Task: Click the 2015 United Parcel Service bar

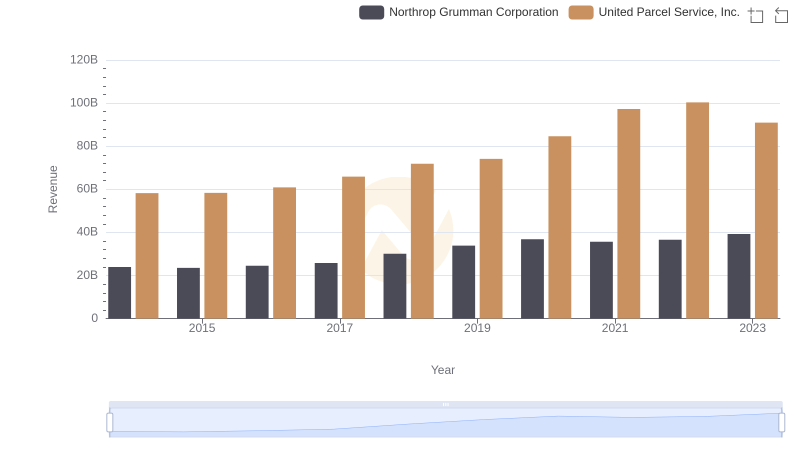Action: 216,255
